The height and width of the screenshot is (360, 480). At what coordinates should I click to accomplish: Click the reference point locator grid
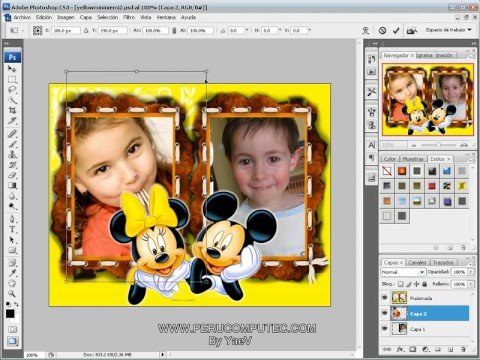pyautogui.click(x=37, y=30)
